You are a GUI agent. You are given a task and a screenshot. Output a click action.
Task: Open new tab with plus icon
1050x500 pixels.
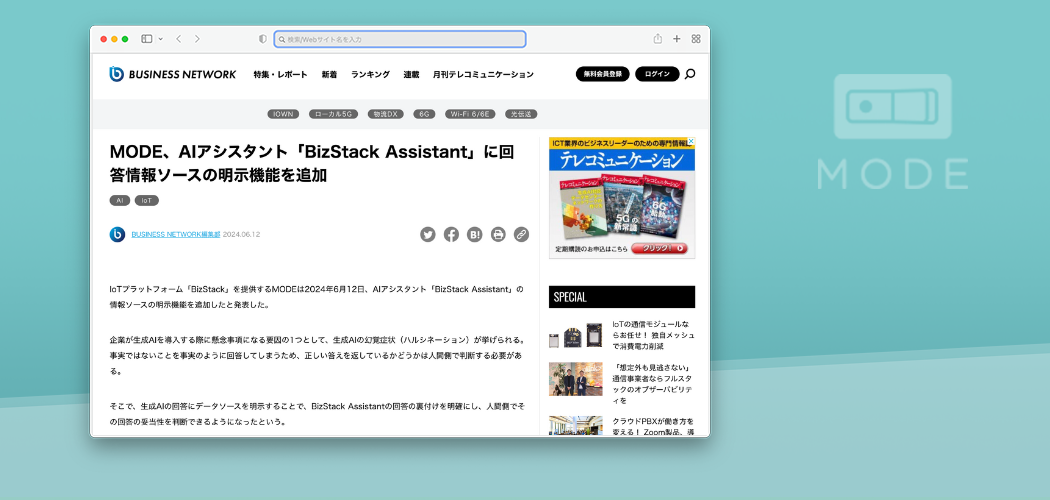coord(677,39)
